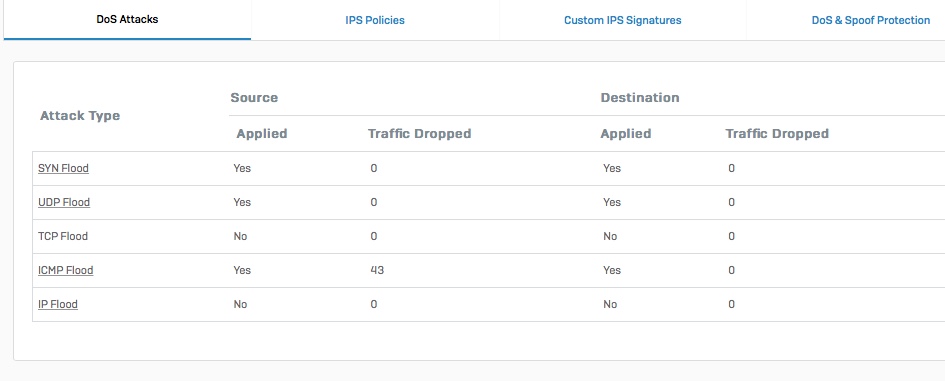
Task: Select ICMP Flood dropped count 43
Action: coord(377,270)
